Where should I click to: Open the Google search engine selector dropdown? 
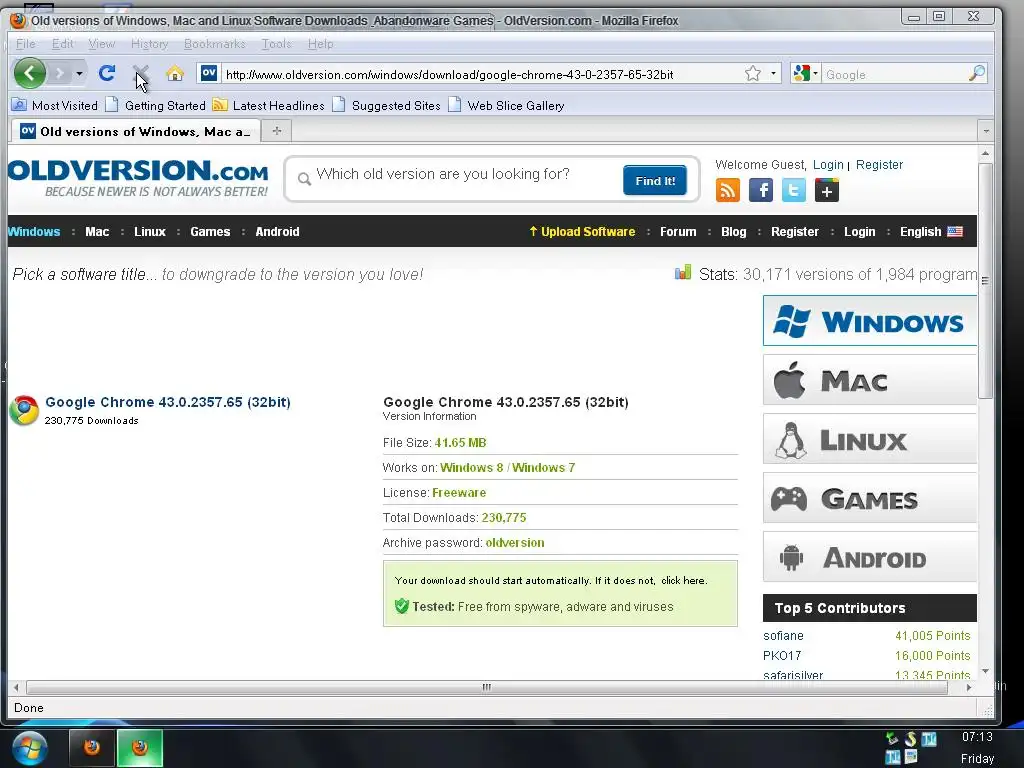click(x=805, y=74)
